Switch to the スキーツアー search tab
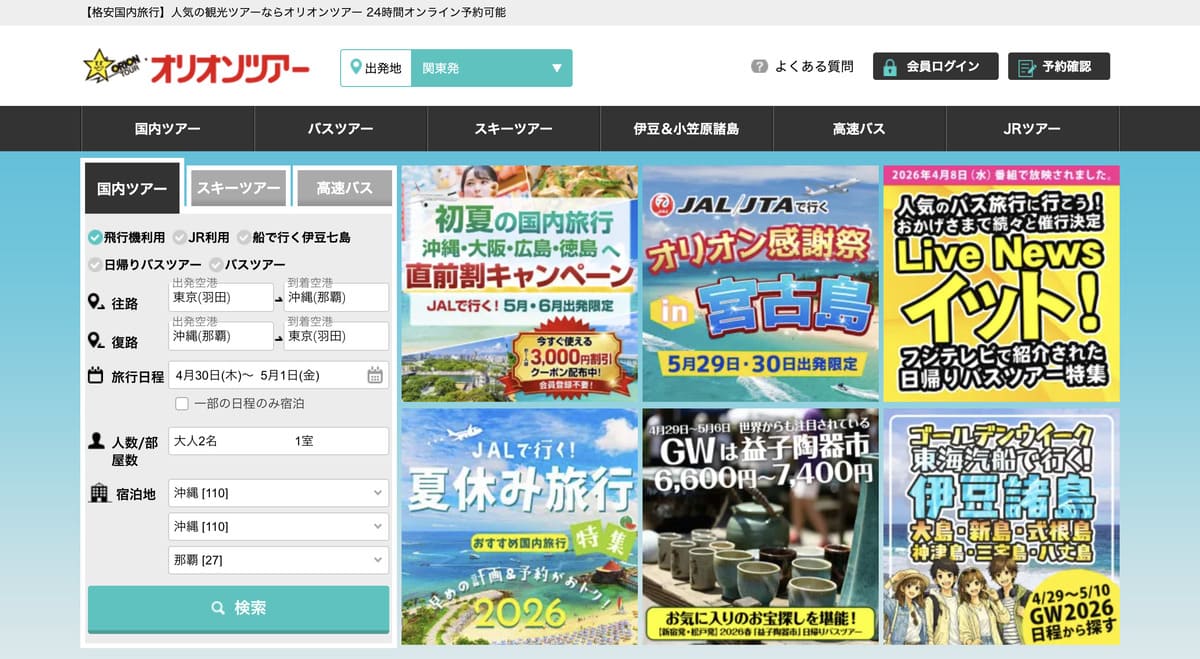This screenshot has height=659, width=1200. (x=239, y=188)
